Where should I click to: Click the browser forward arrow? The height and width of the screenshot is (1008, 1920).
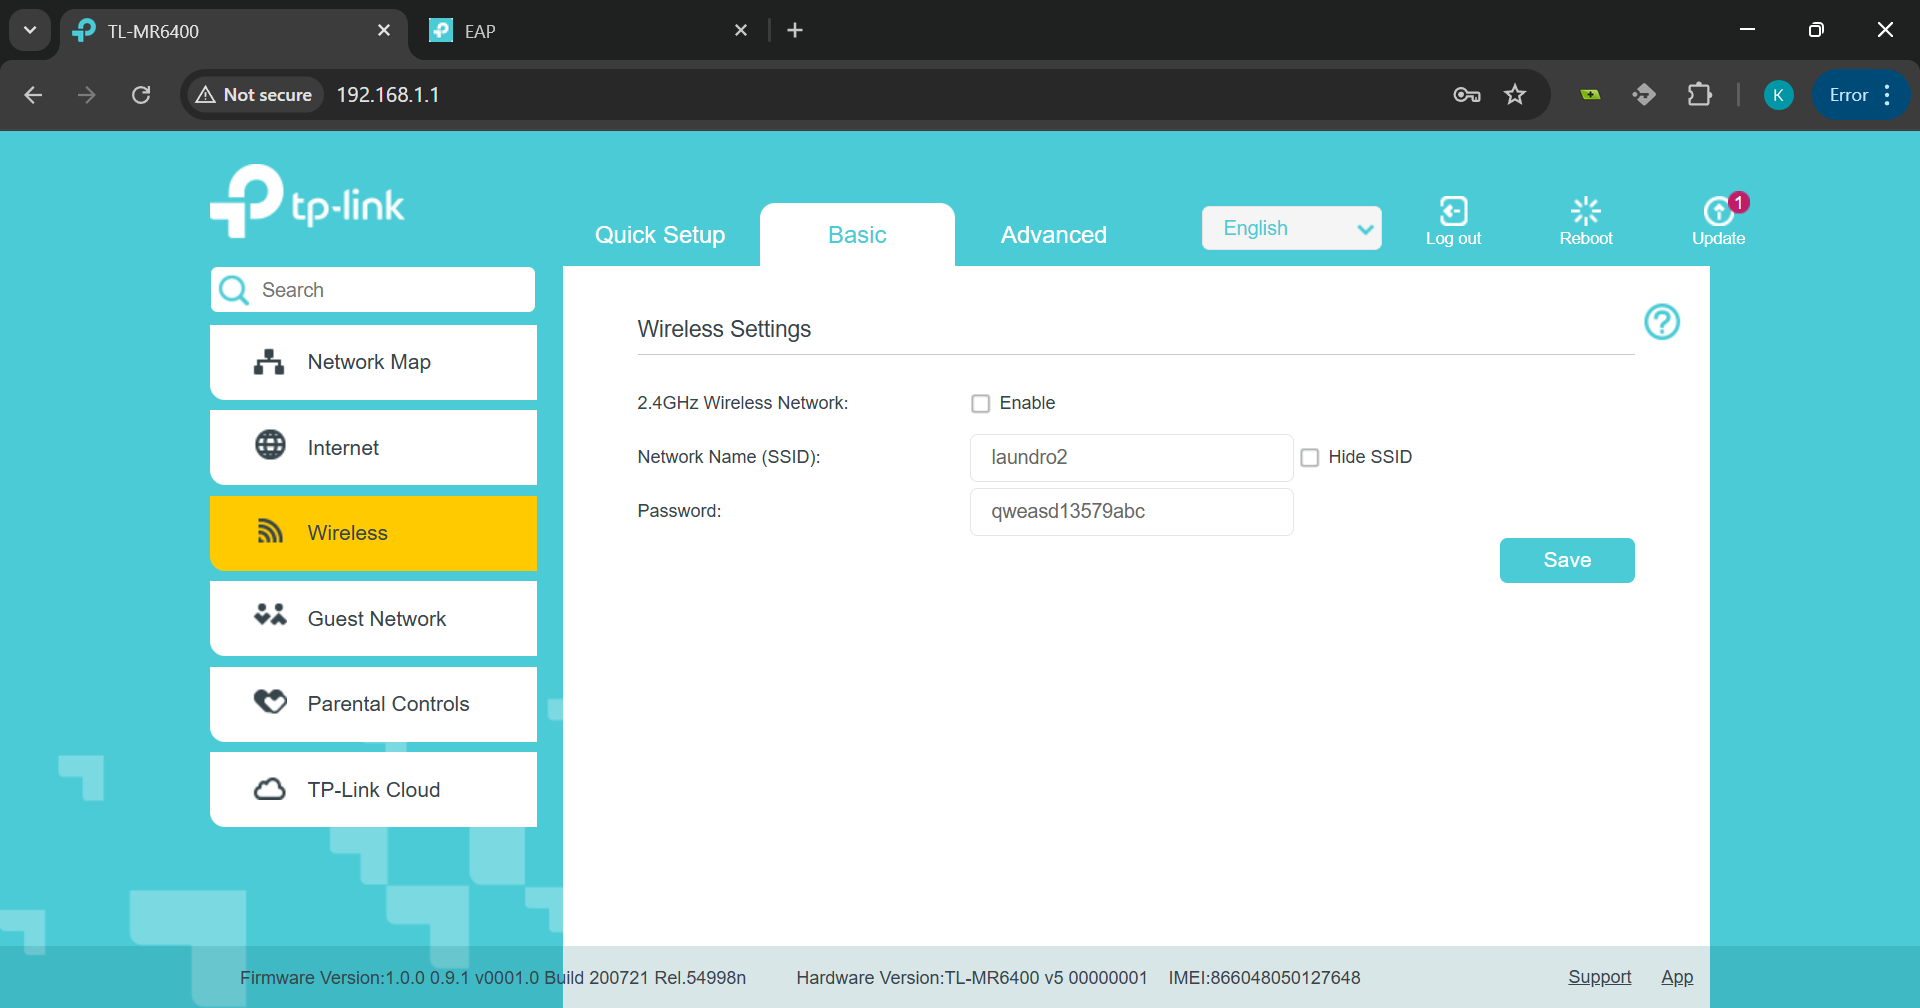tap(87, 95)
